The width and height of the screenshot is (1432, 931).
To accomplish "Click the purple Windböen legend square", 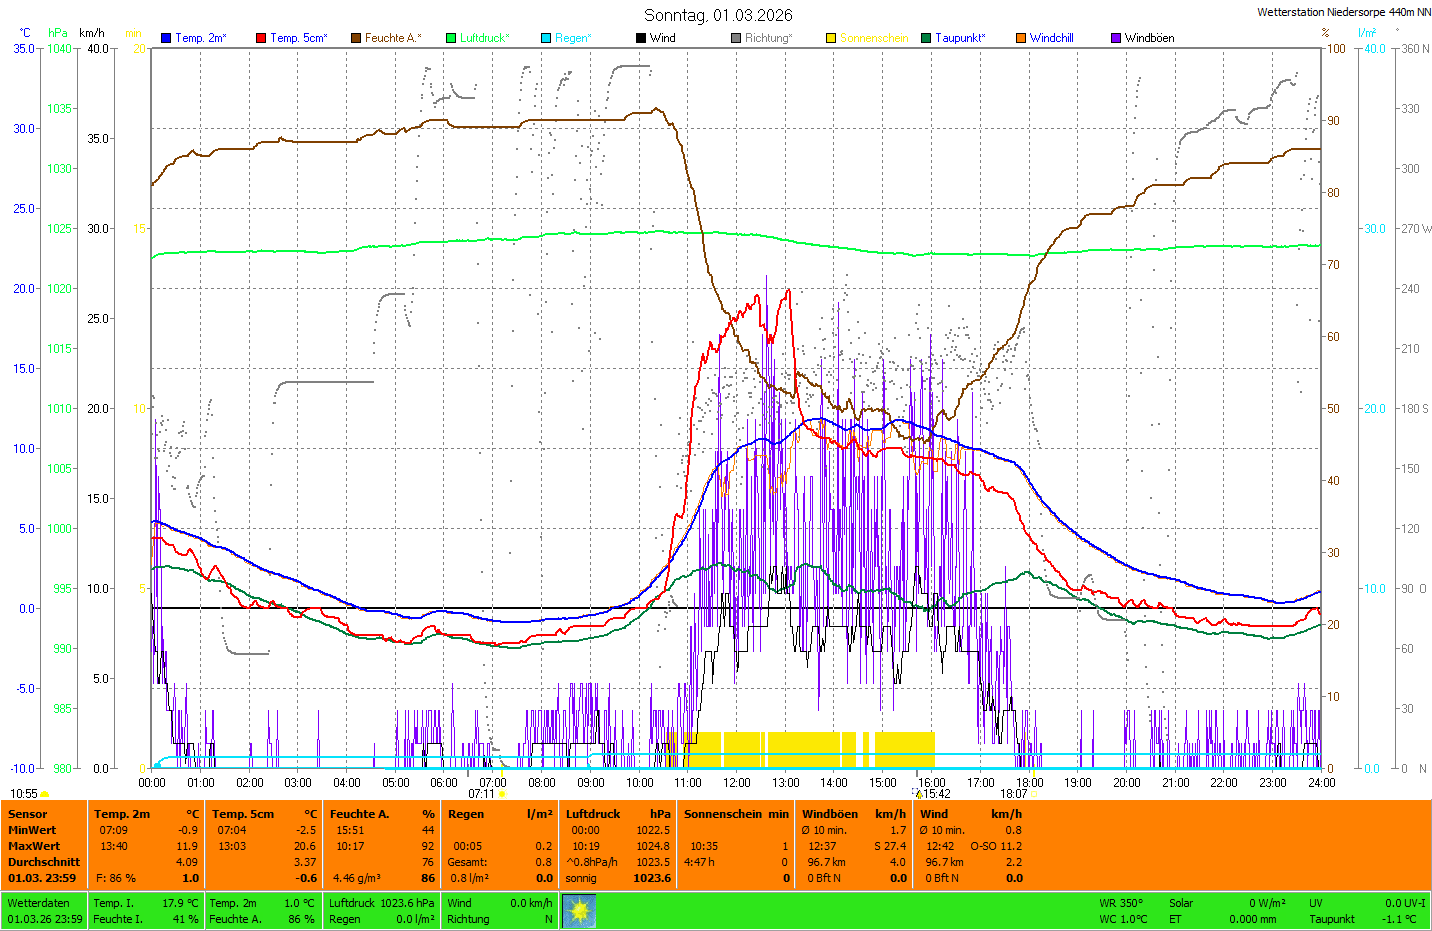I will tap(1116, 38).
